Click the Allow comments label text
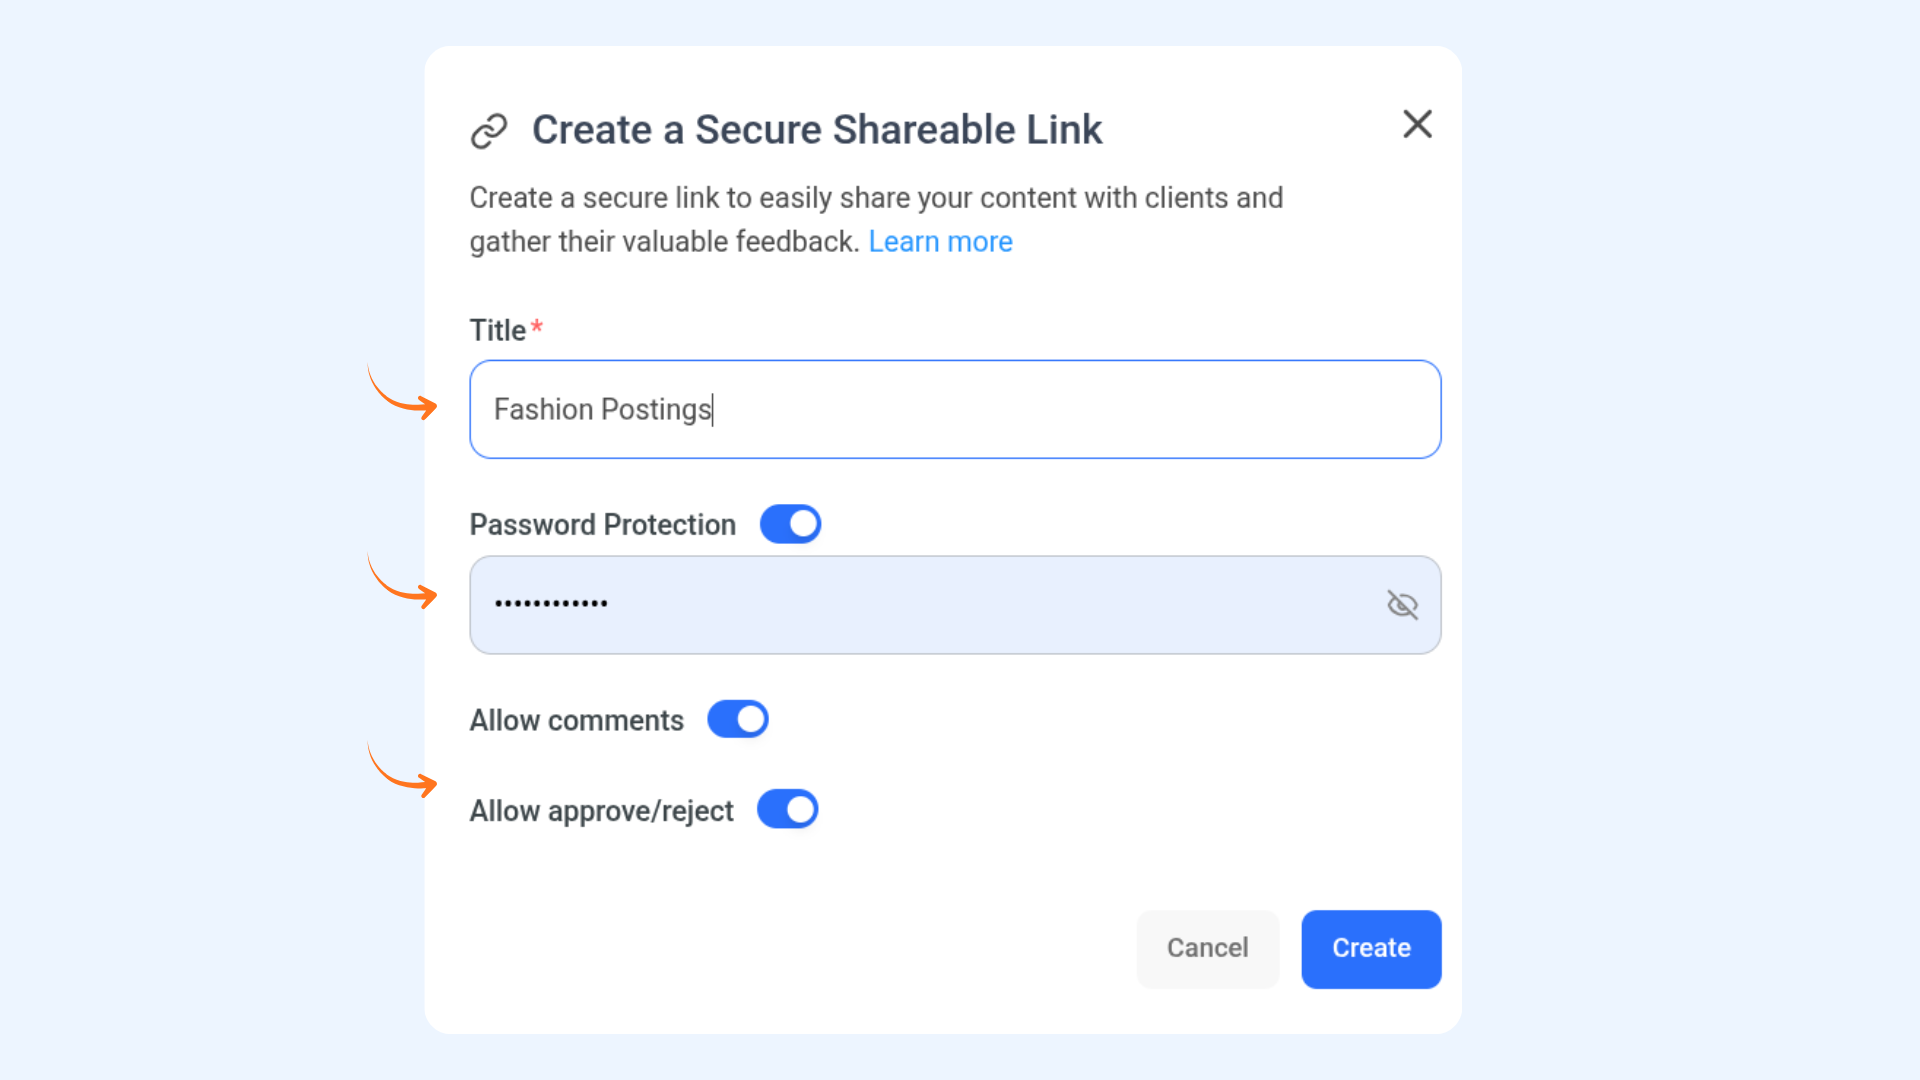The width and height of the screenshot is (1920, 1080). point(576,720)
